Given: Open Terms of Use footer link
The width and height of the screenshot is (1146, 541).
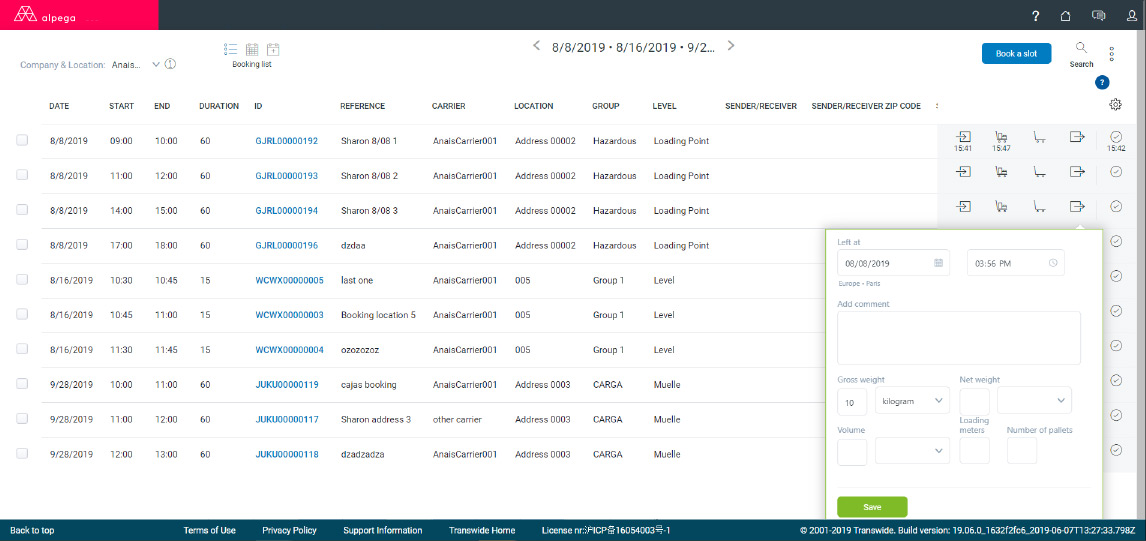Looking at the screenshot, I should (209, 530).
